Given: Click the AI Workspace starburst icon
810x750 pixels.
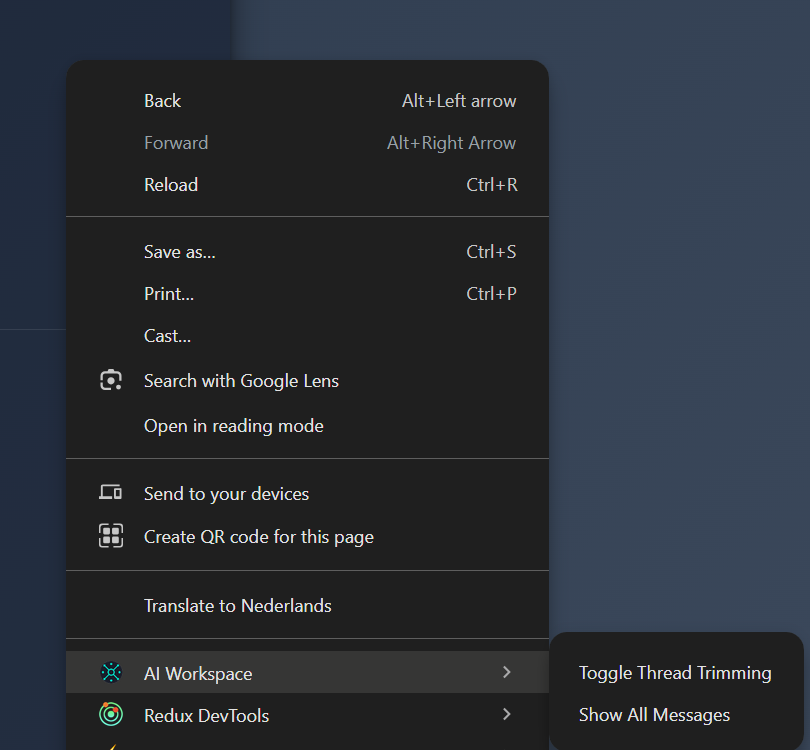Looking at the screenshot, I should tap(110, 673).
